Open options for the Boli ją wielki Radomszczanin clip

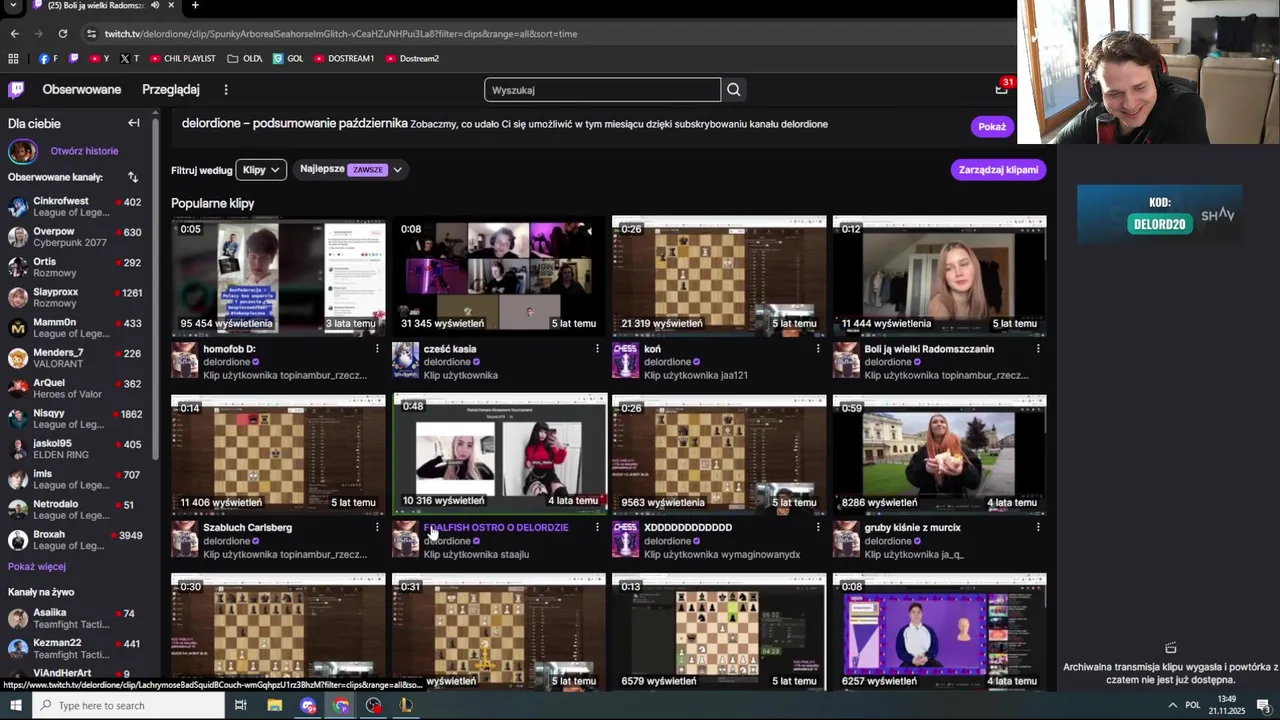(1038, 349)
